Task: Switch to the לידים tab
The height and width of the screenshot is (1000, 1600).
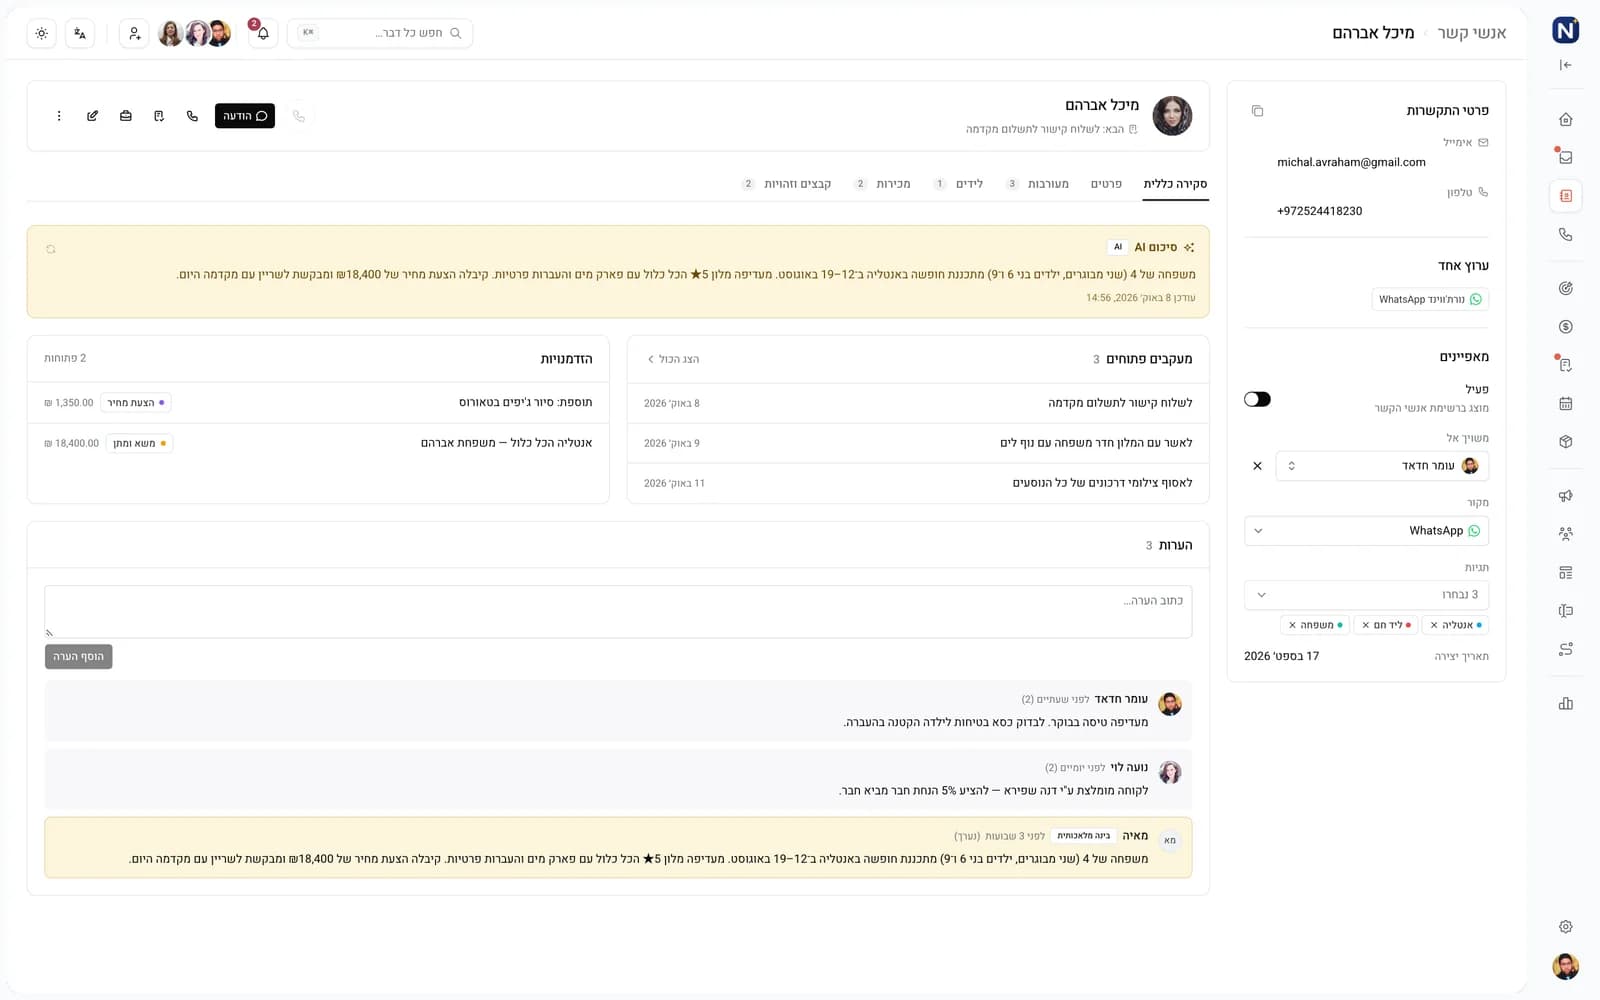Action: pos(959,184)
